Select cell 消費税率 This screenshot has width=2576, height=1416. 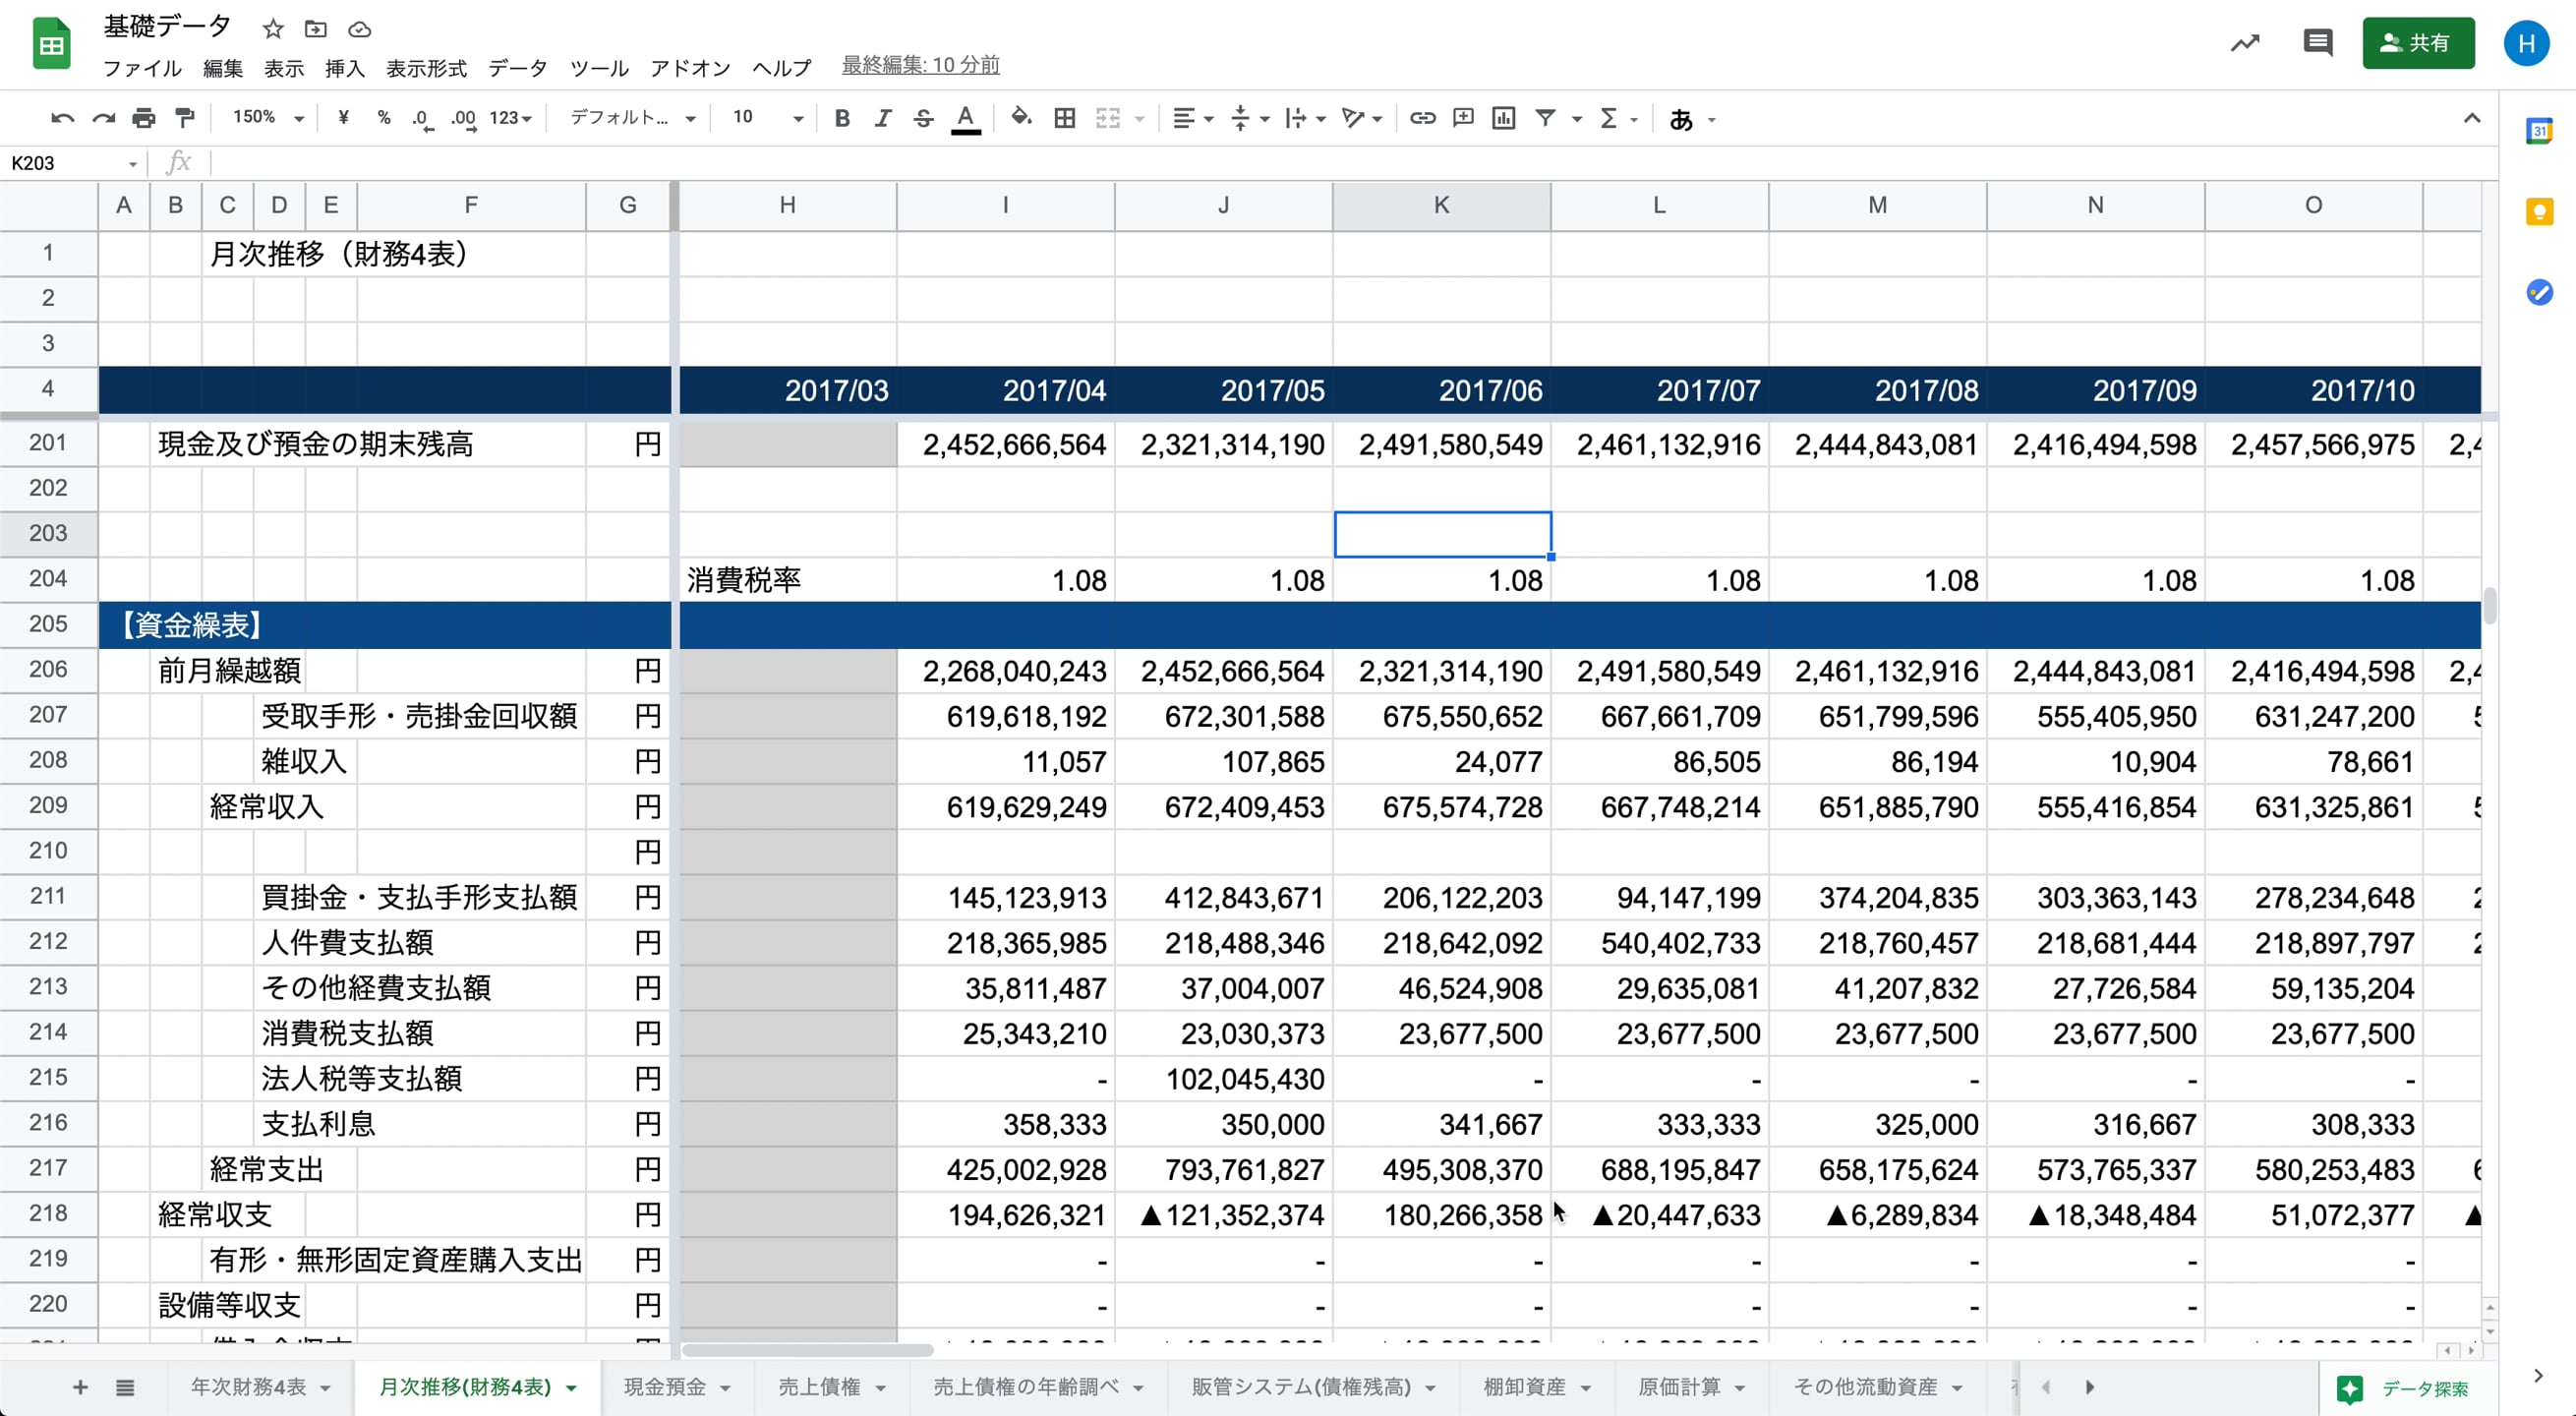[x=787, y=580]
